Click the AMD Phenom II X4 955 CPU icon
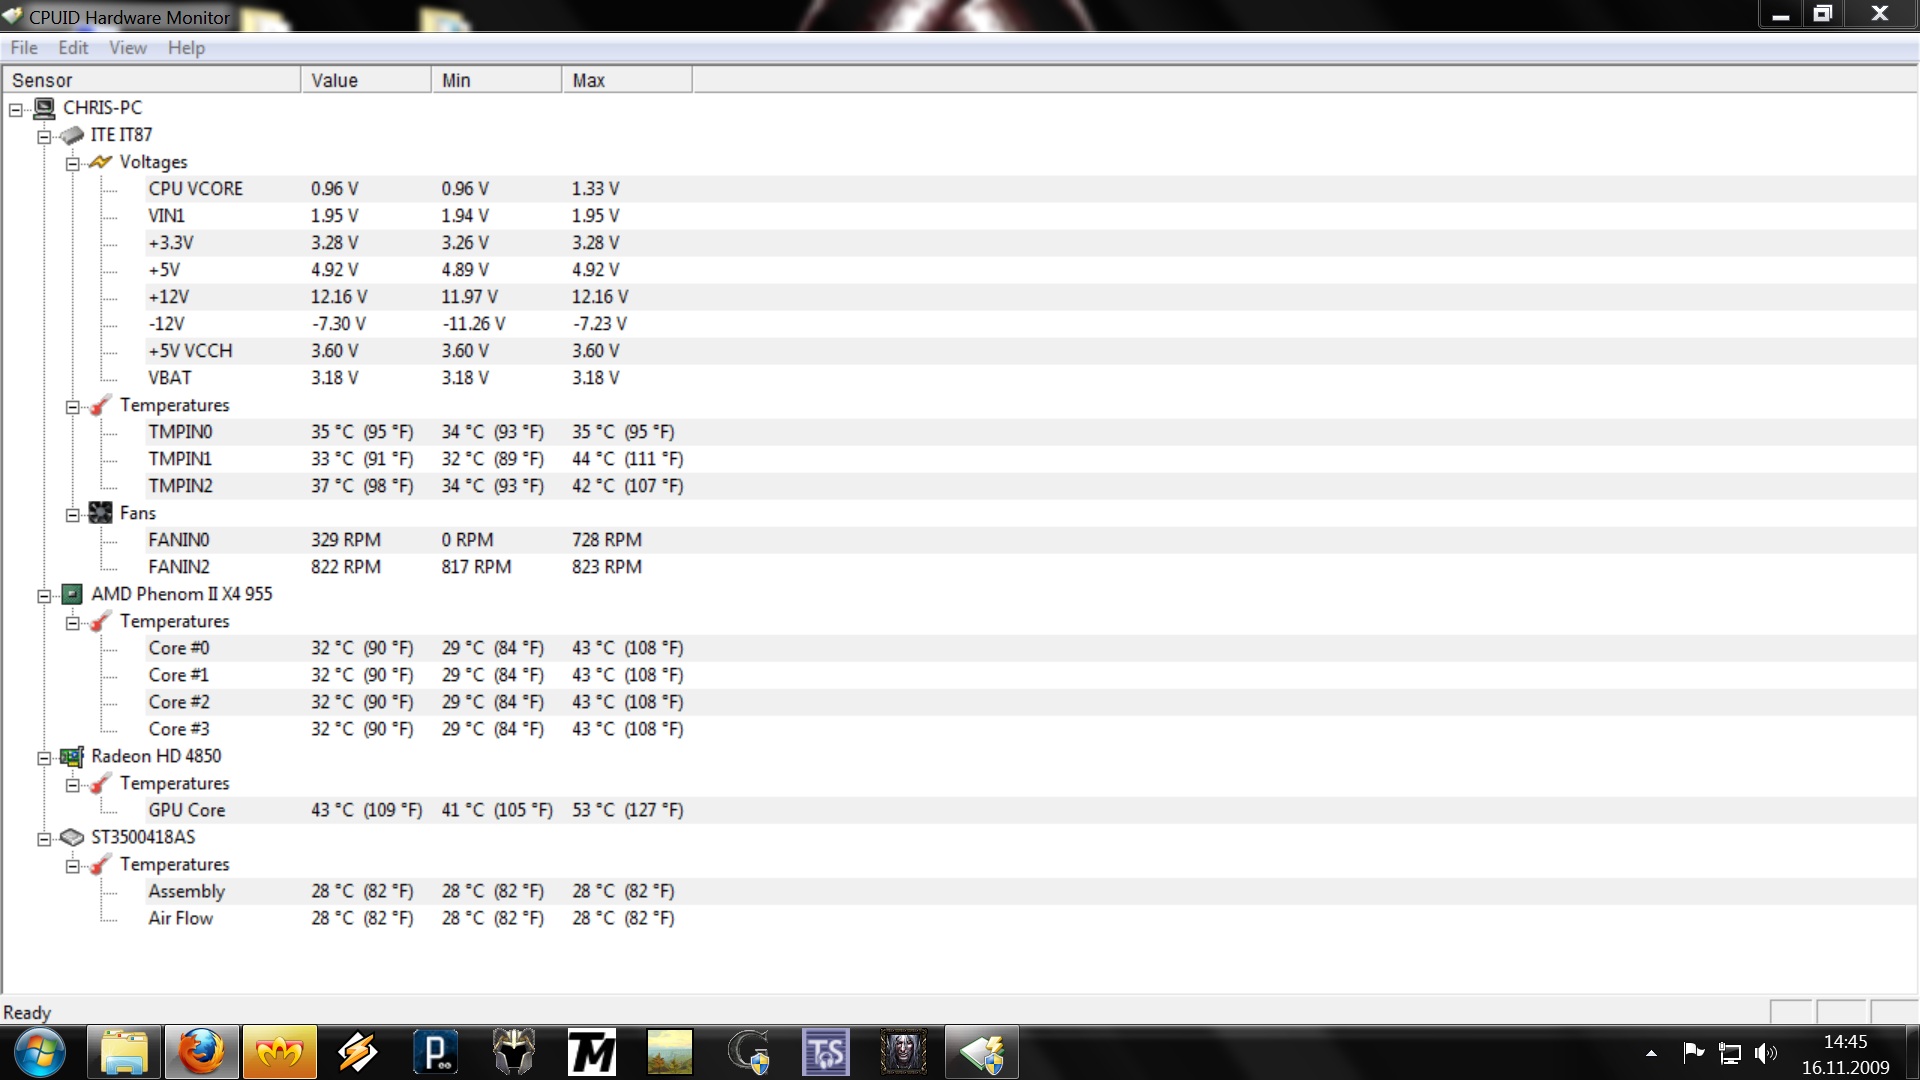The image size is (1920, 1080). coord(72,594)
